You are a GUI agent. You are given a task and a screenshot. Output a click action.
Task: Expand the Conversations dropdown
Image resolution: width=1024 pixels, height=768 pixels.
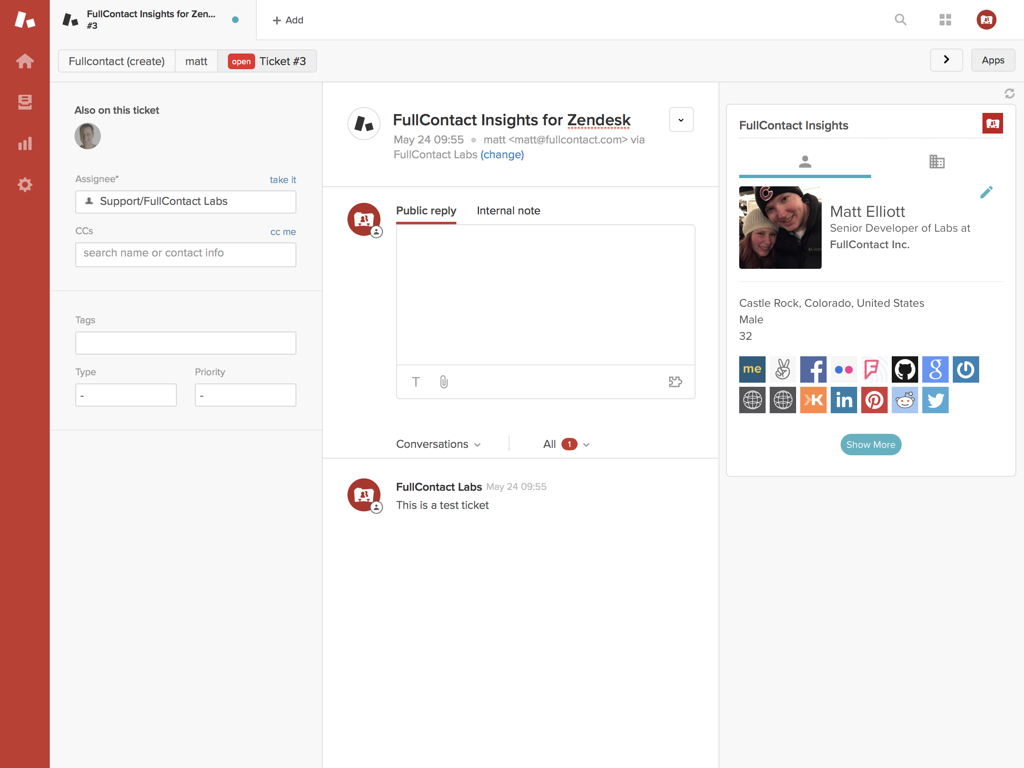coord(438,444)
